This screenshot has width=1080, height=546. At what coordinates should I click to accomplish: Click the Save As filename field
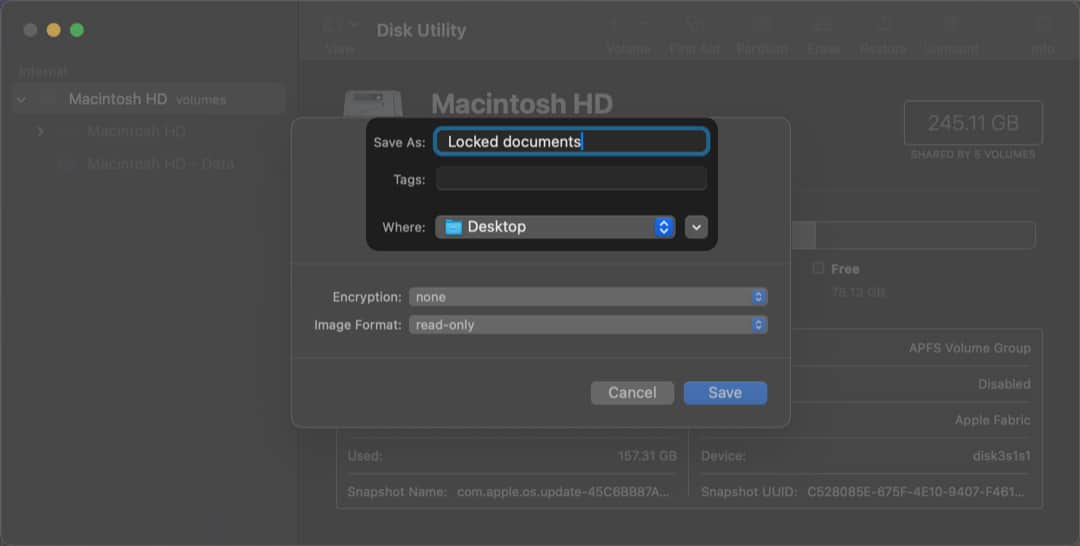coord(571,141)
